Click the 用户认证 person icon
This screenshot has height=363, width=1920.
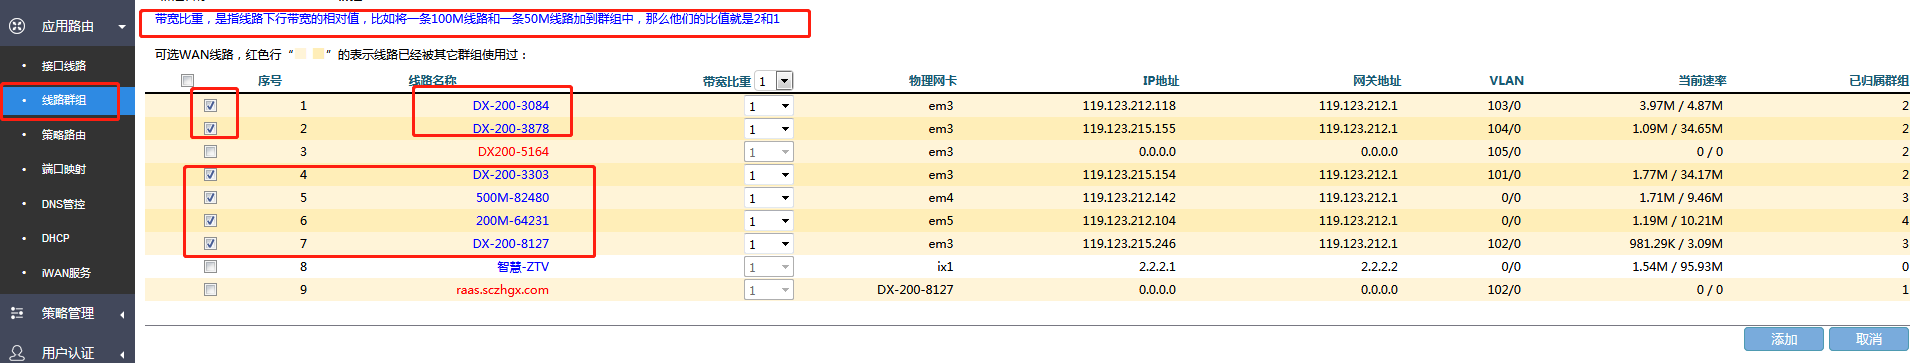(x=16, y=353)
